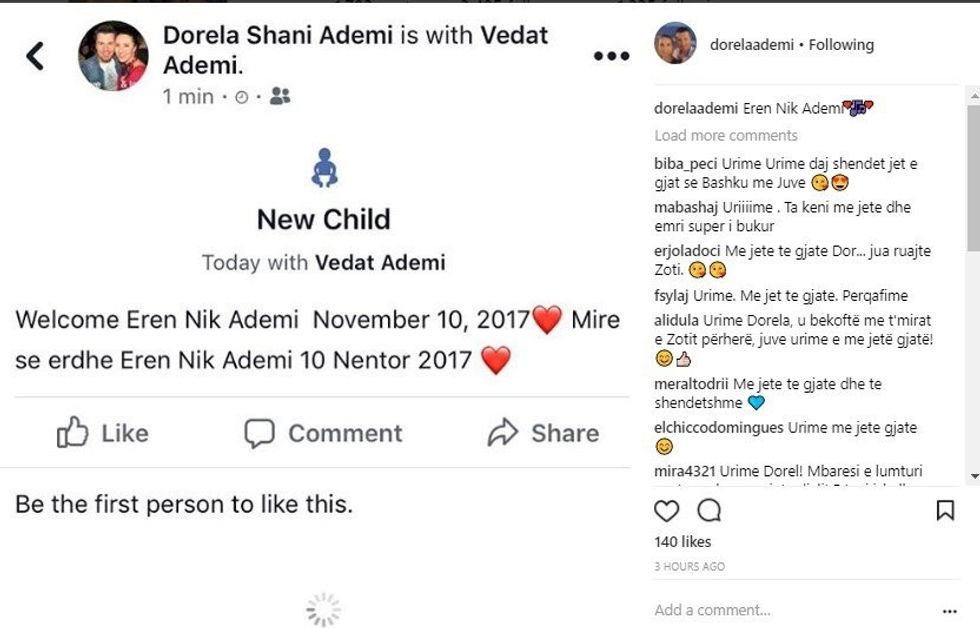The image size is (980, 628).
Task: Click the Add a comment field
Action: (790, 609)
